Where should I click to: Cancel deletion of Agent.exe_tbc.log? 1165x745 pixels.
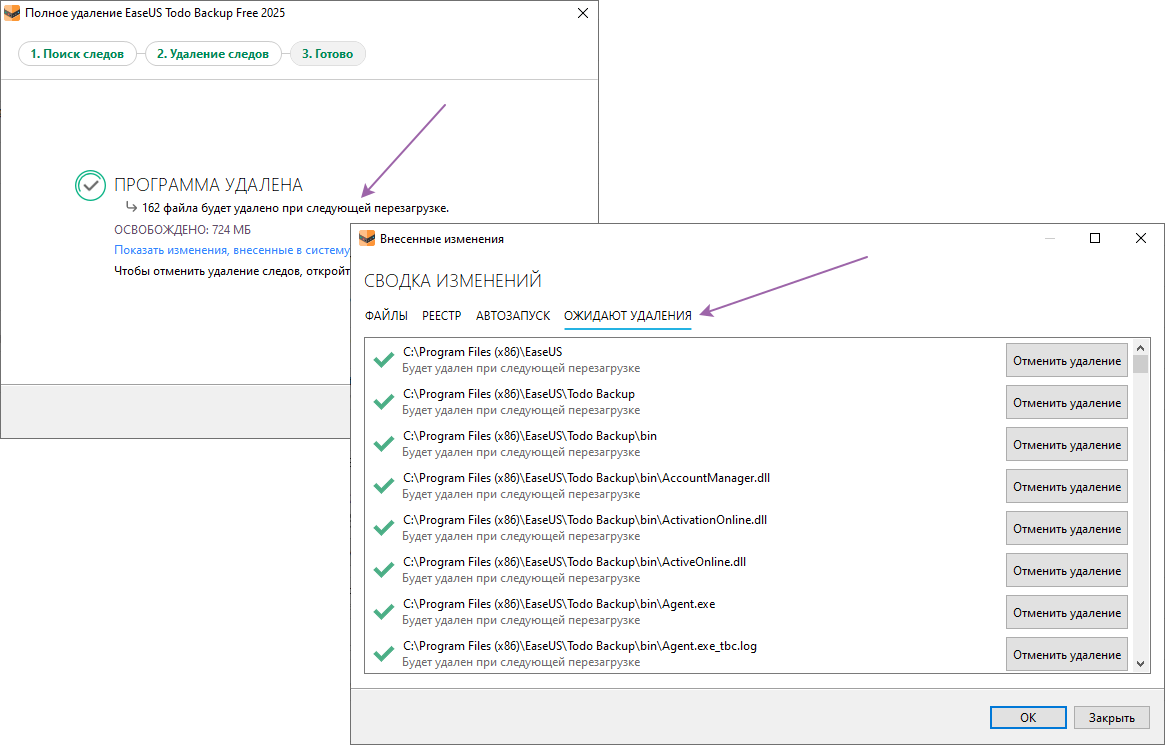1066,655
